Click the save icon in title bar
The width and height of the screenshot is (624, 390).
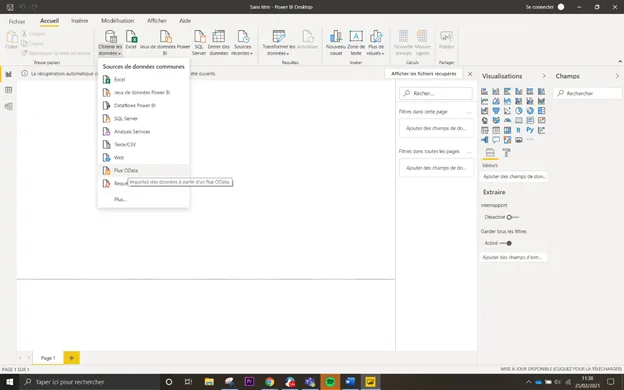(x=10, y=7)
